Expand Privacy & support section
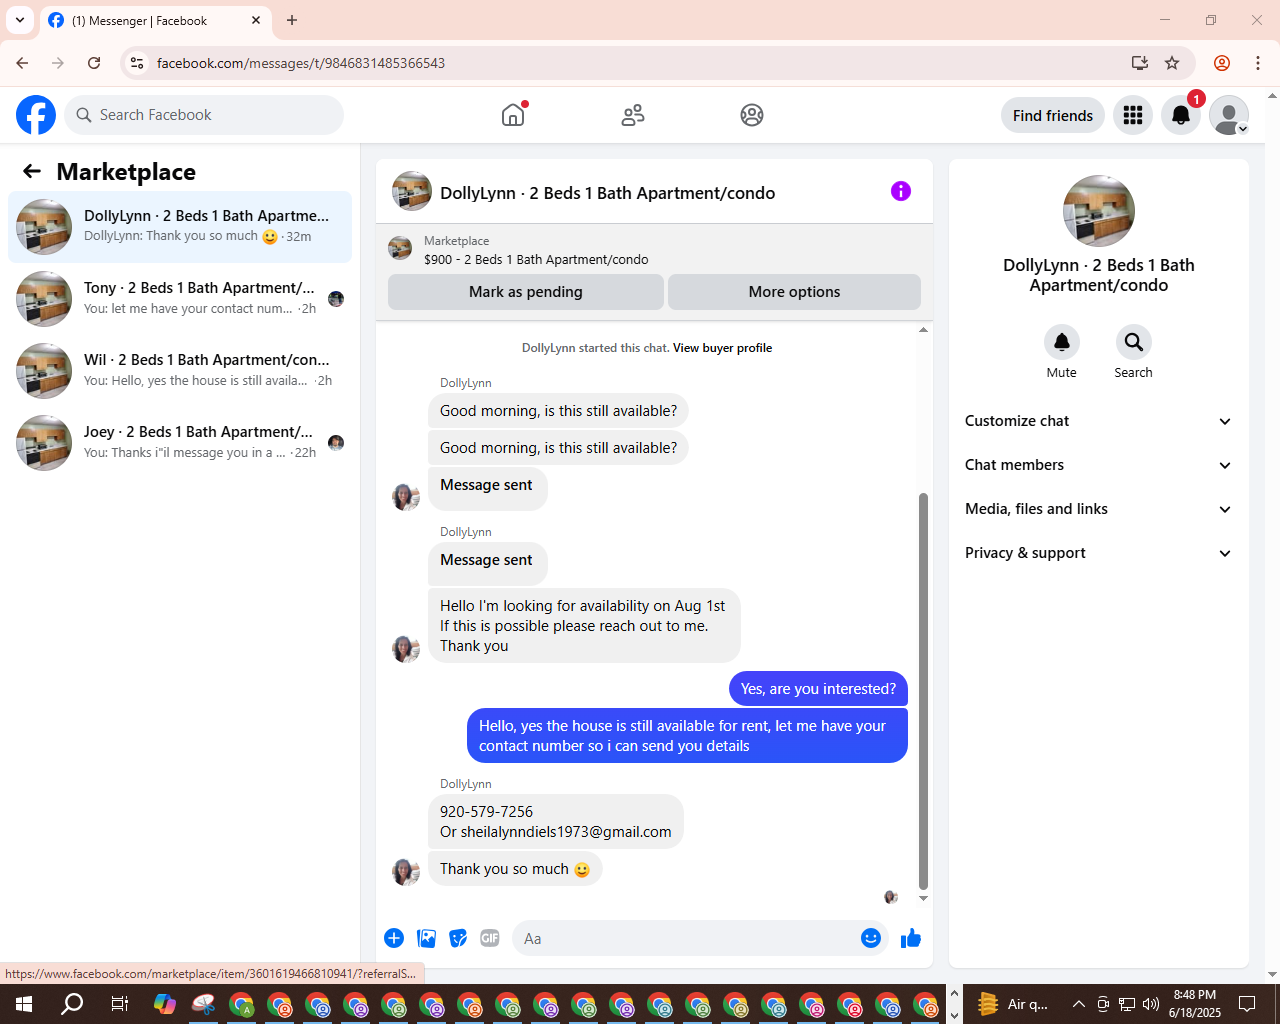1280x1024 pixels. 1098,553
